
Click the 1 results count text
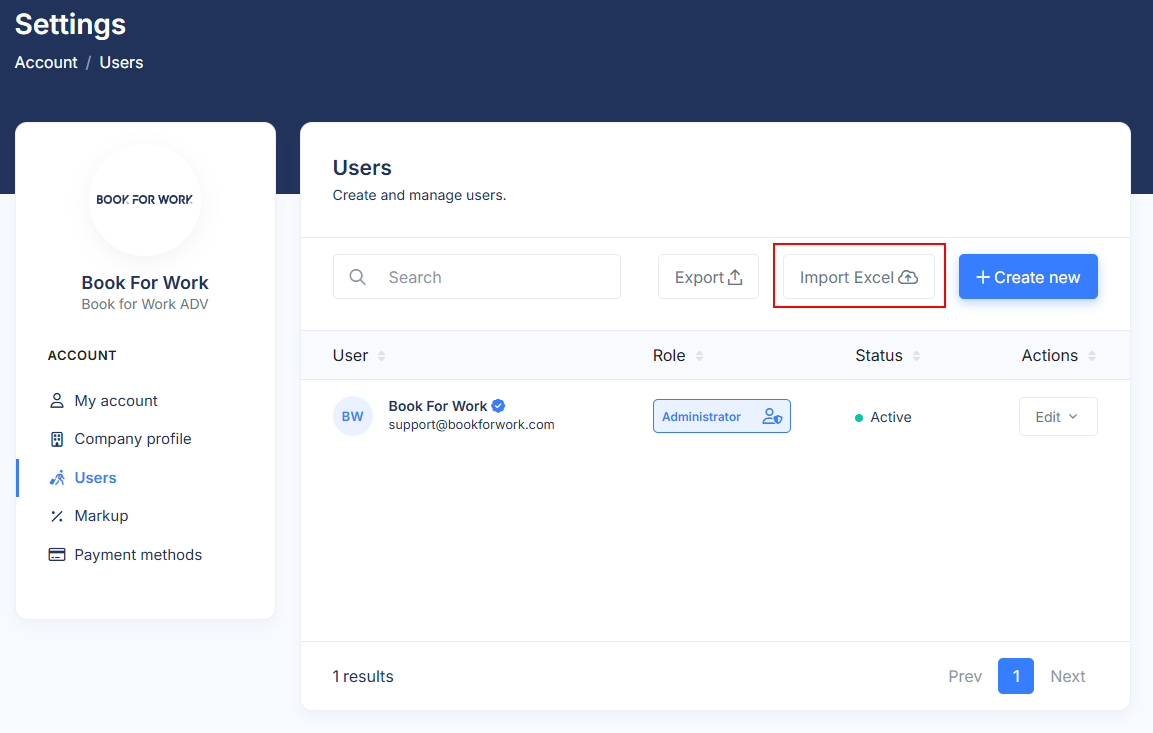point(363,676)
